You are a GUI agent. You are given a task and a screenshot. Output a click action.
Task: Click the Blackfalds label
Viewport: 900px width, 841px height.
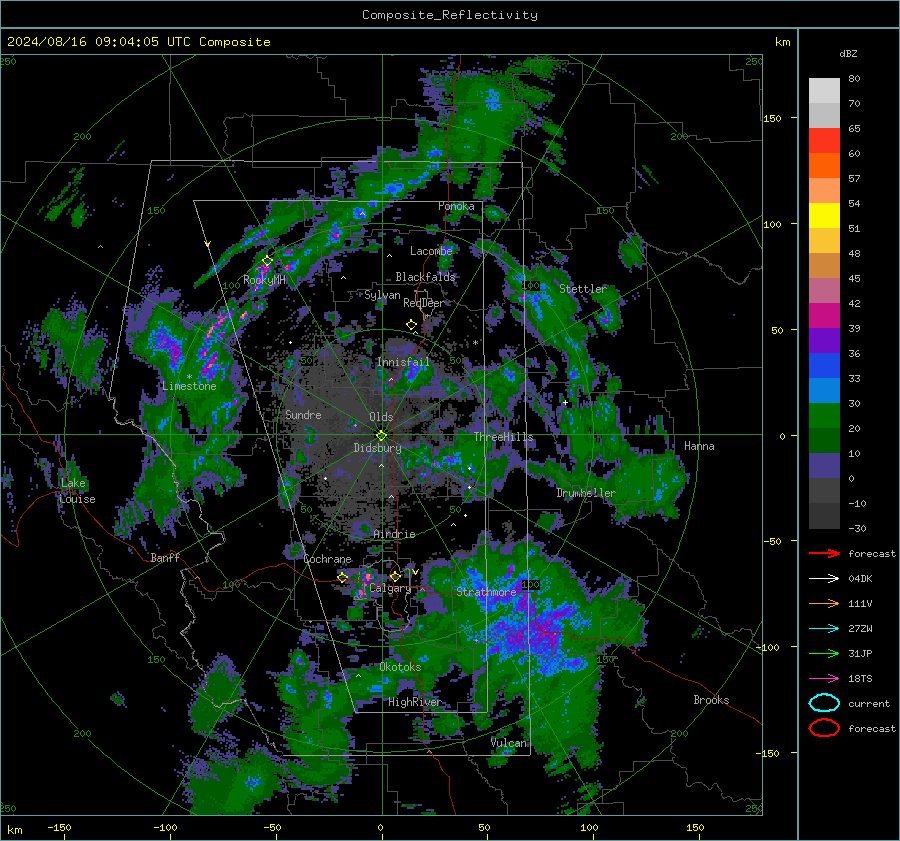425,277
